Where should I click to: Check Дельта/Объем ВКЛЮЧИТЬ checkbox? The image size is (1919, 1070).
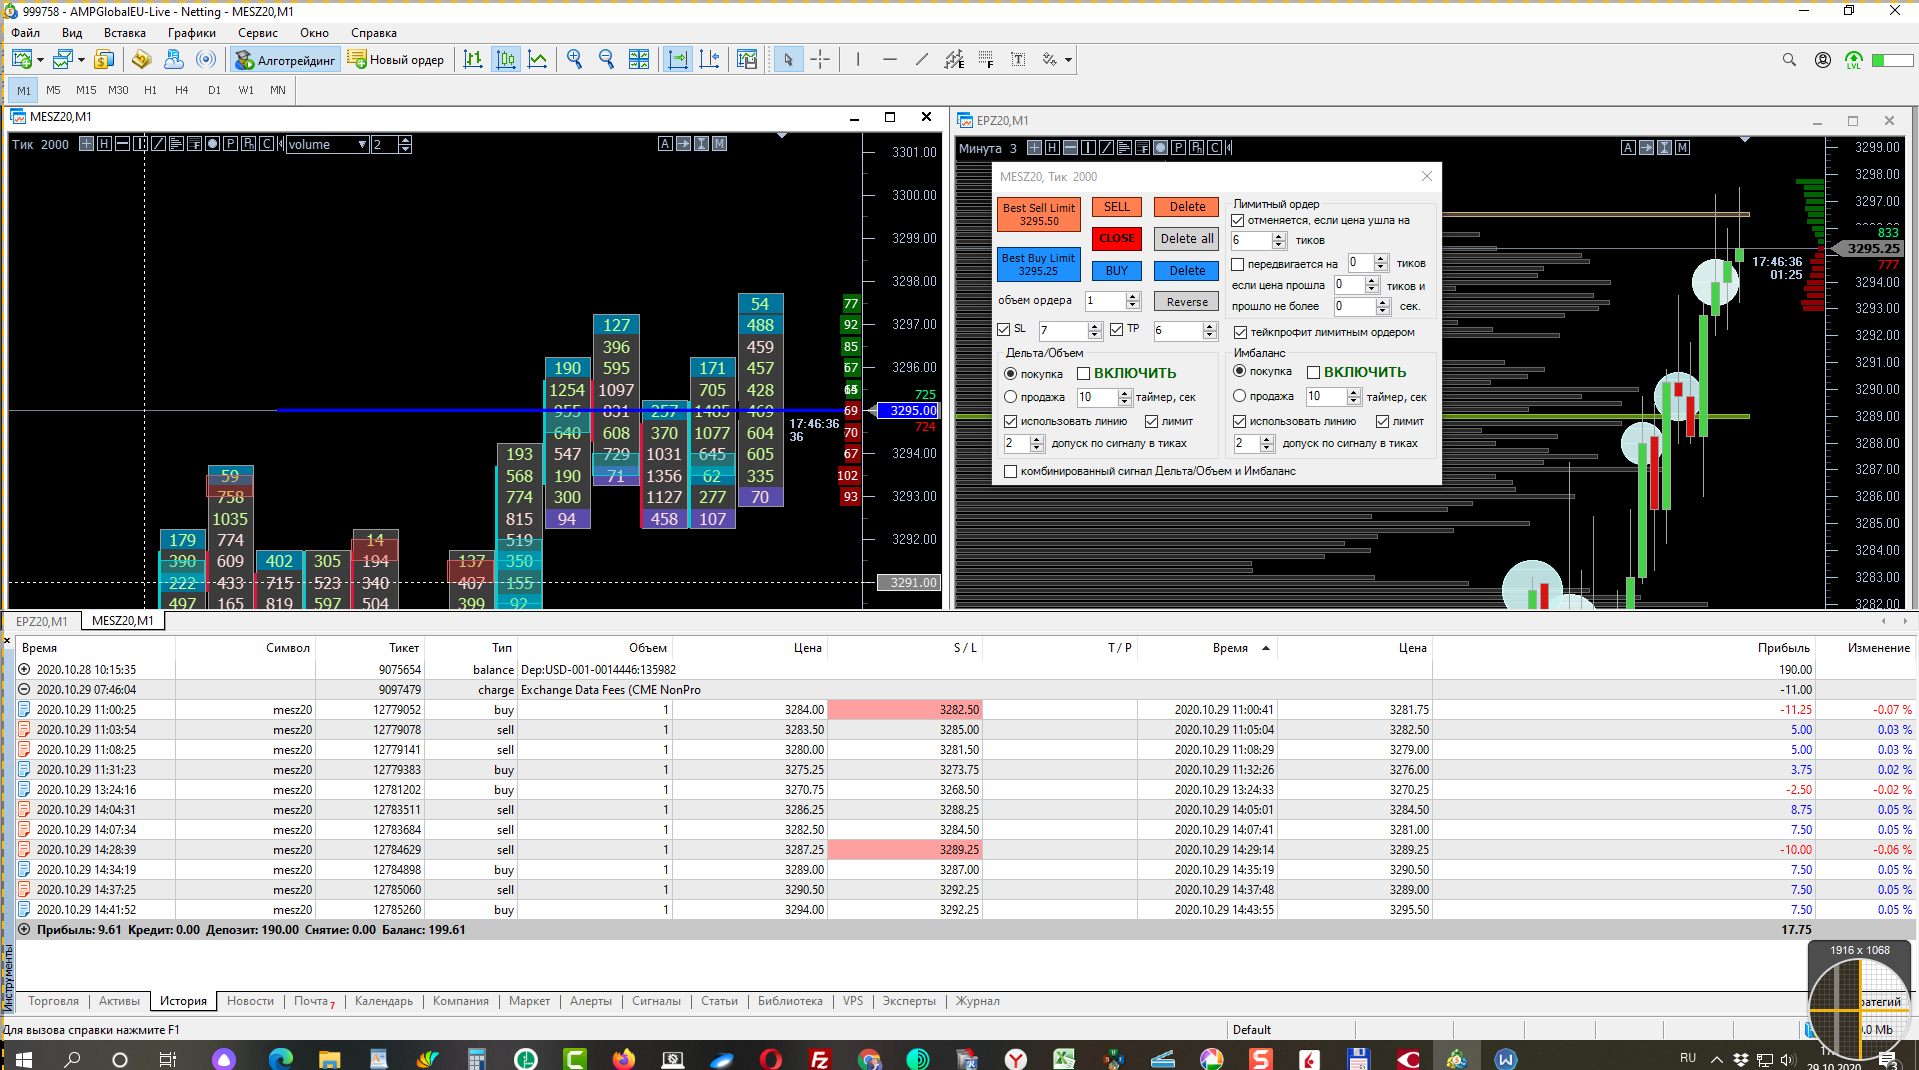pos(1083,373)
